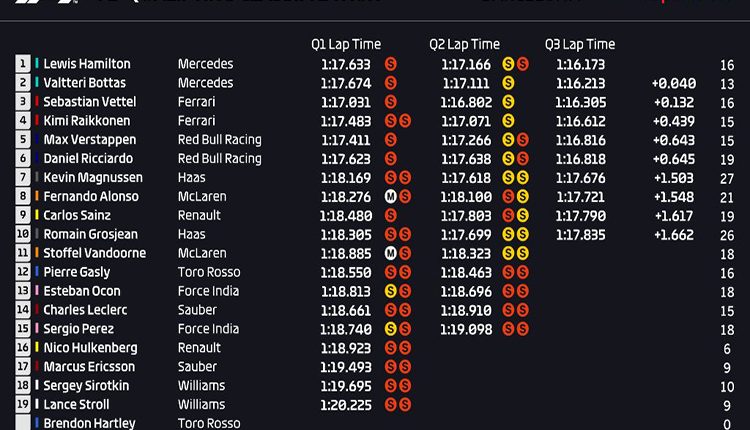750x430 pixels.
Task: Click position number box 7
Action: click(x=22, y=177)
